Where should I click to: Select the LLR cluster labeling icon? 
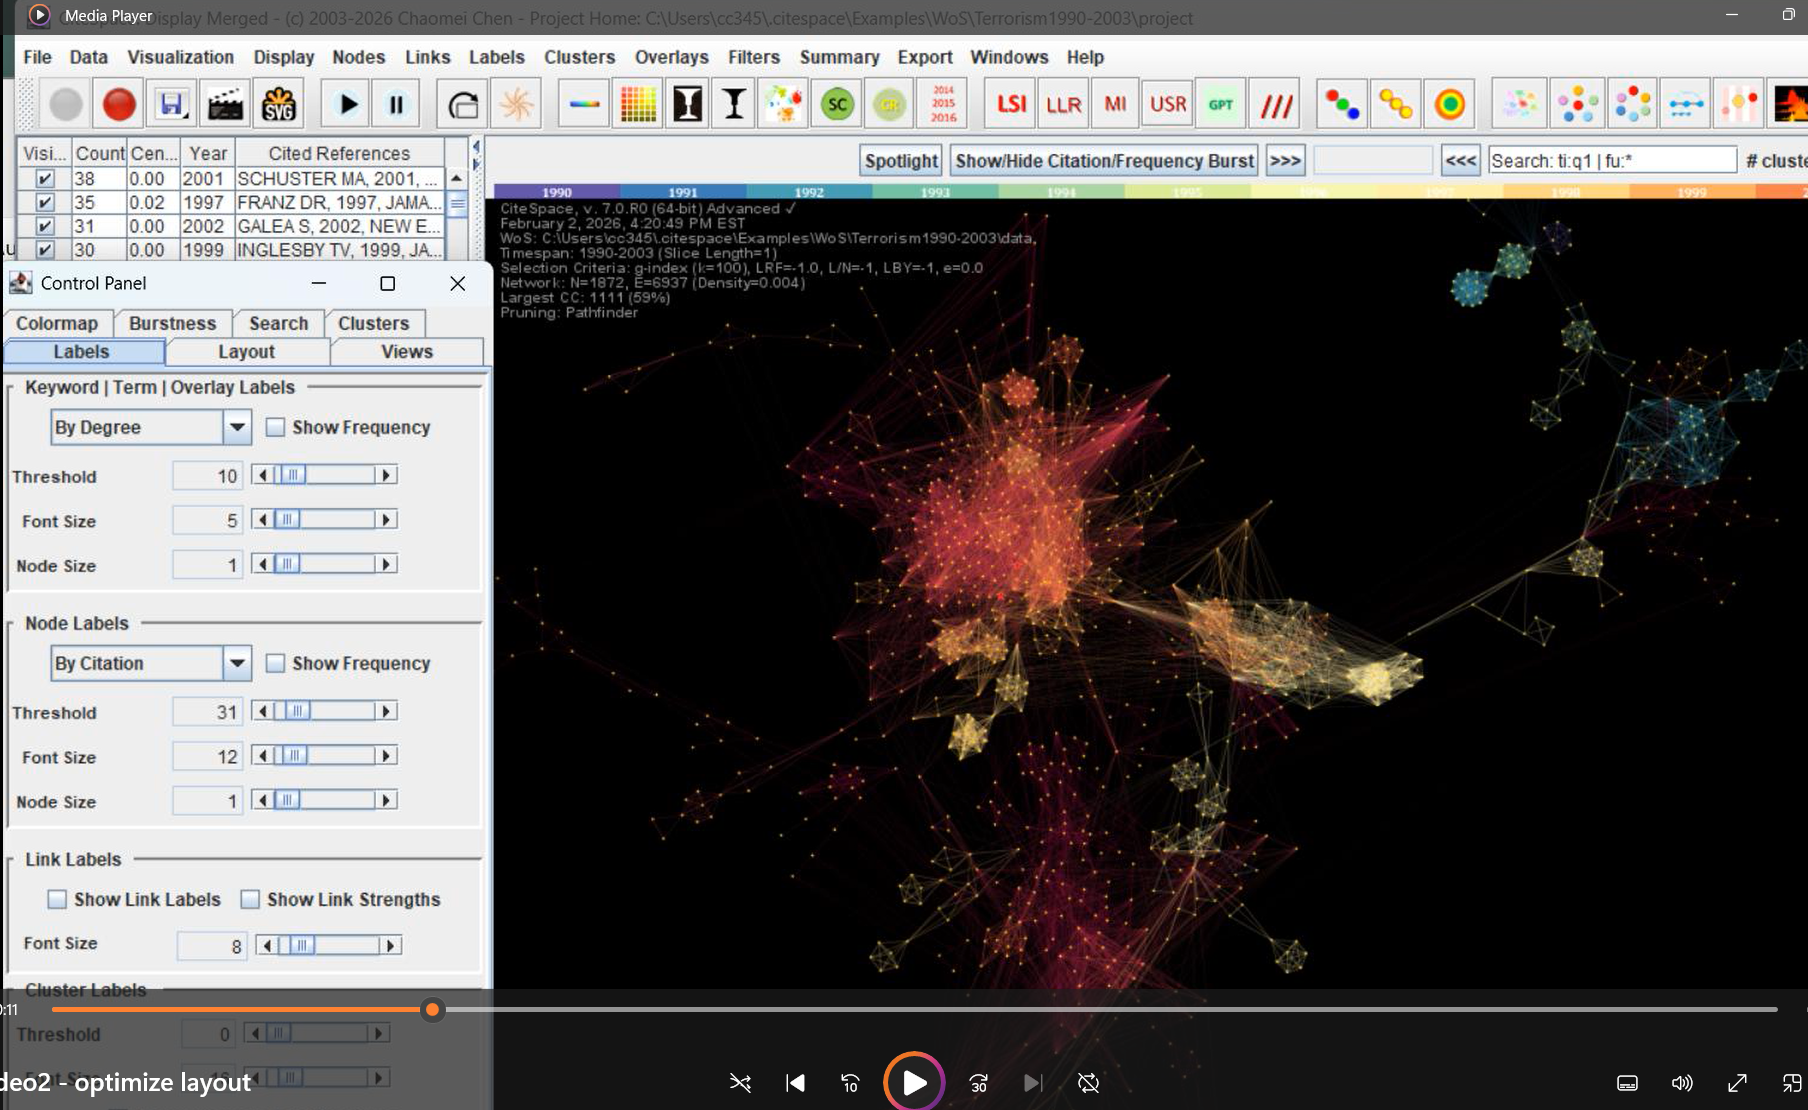pyautogui.click(x=1063, y=104)
